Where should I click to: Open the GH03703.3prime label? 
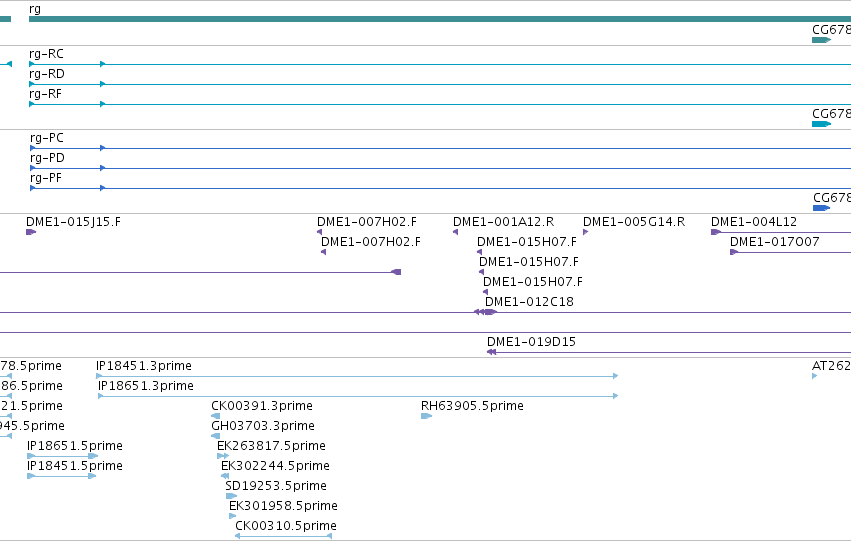point(263,426)
